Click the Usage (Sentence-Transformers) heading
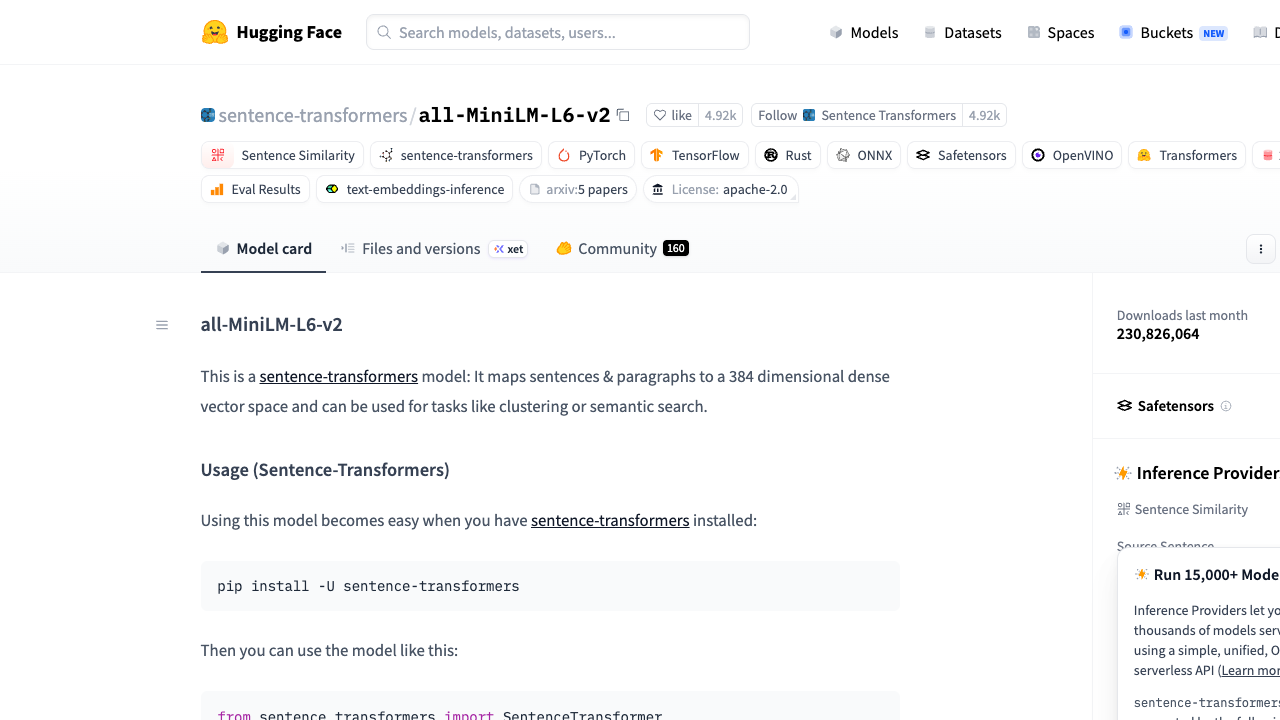 (x=325, y=470)
